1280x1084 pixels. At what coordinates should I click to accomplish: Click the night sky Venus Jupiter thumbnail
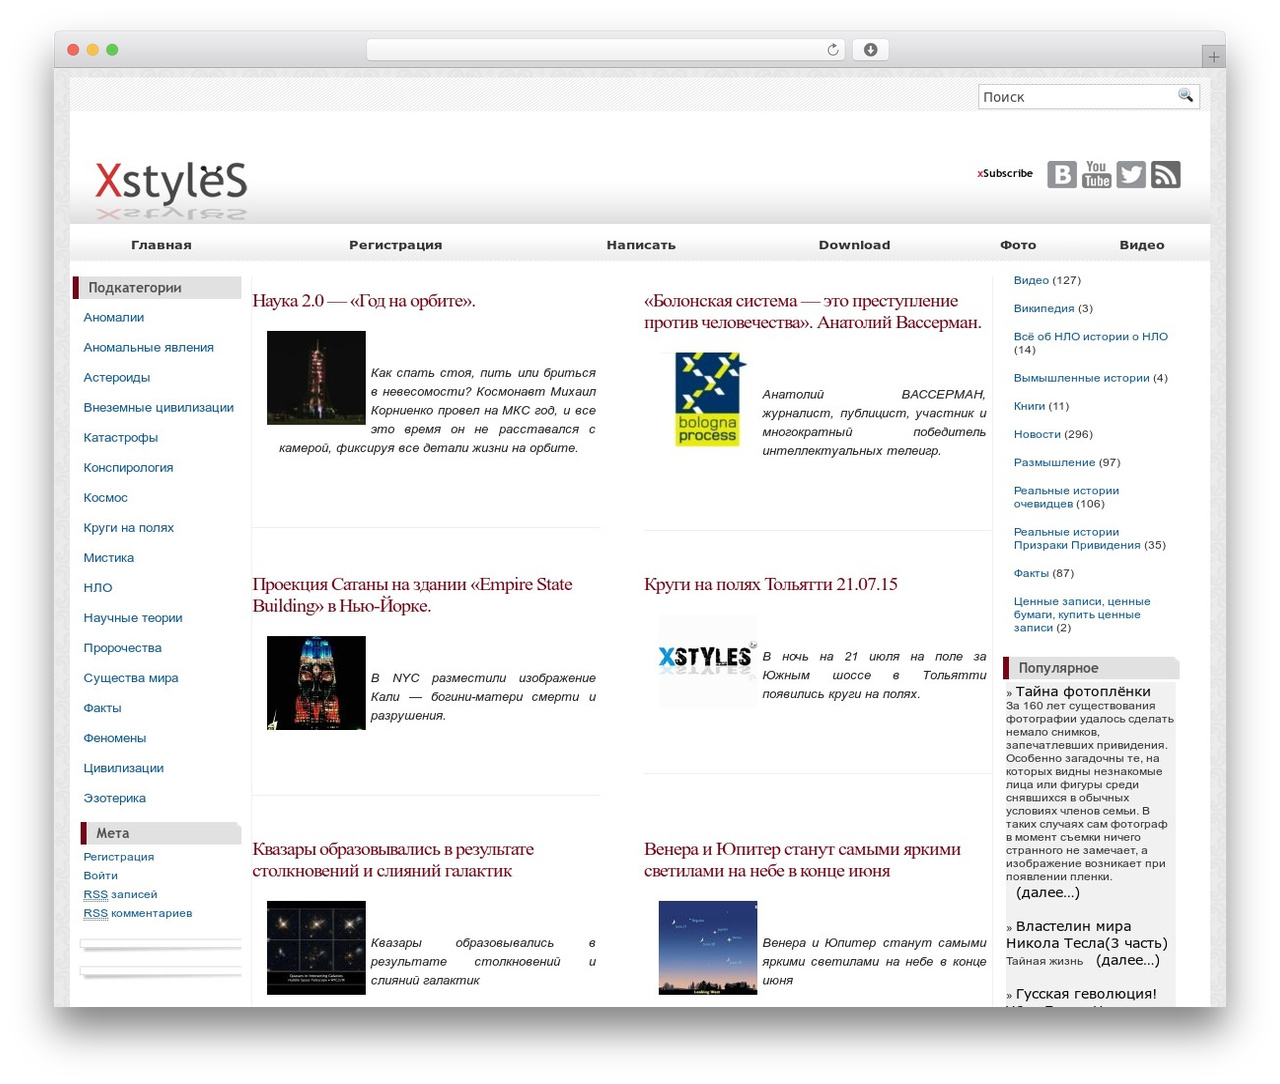pos(708,948)
